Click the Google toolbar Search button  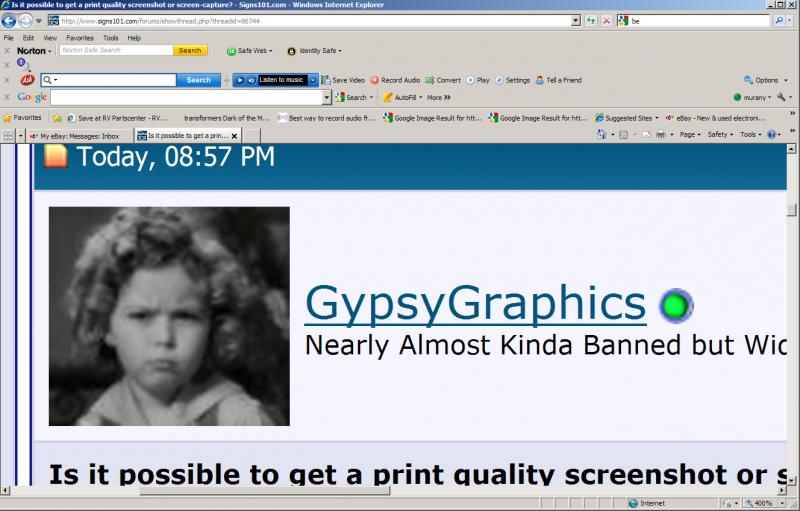click(x=354, y=97)
